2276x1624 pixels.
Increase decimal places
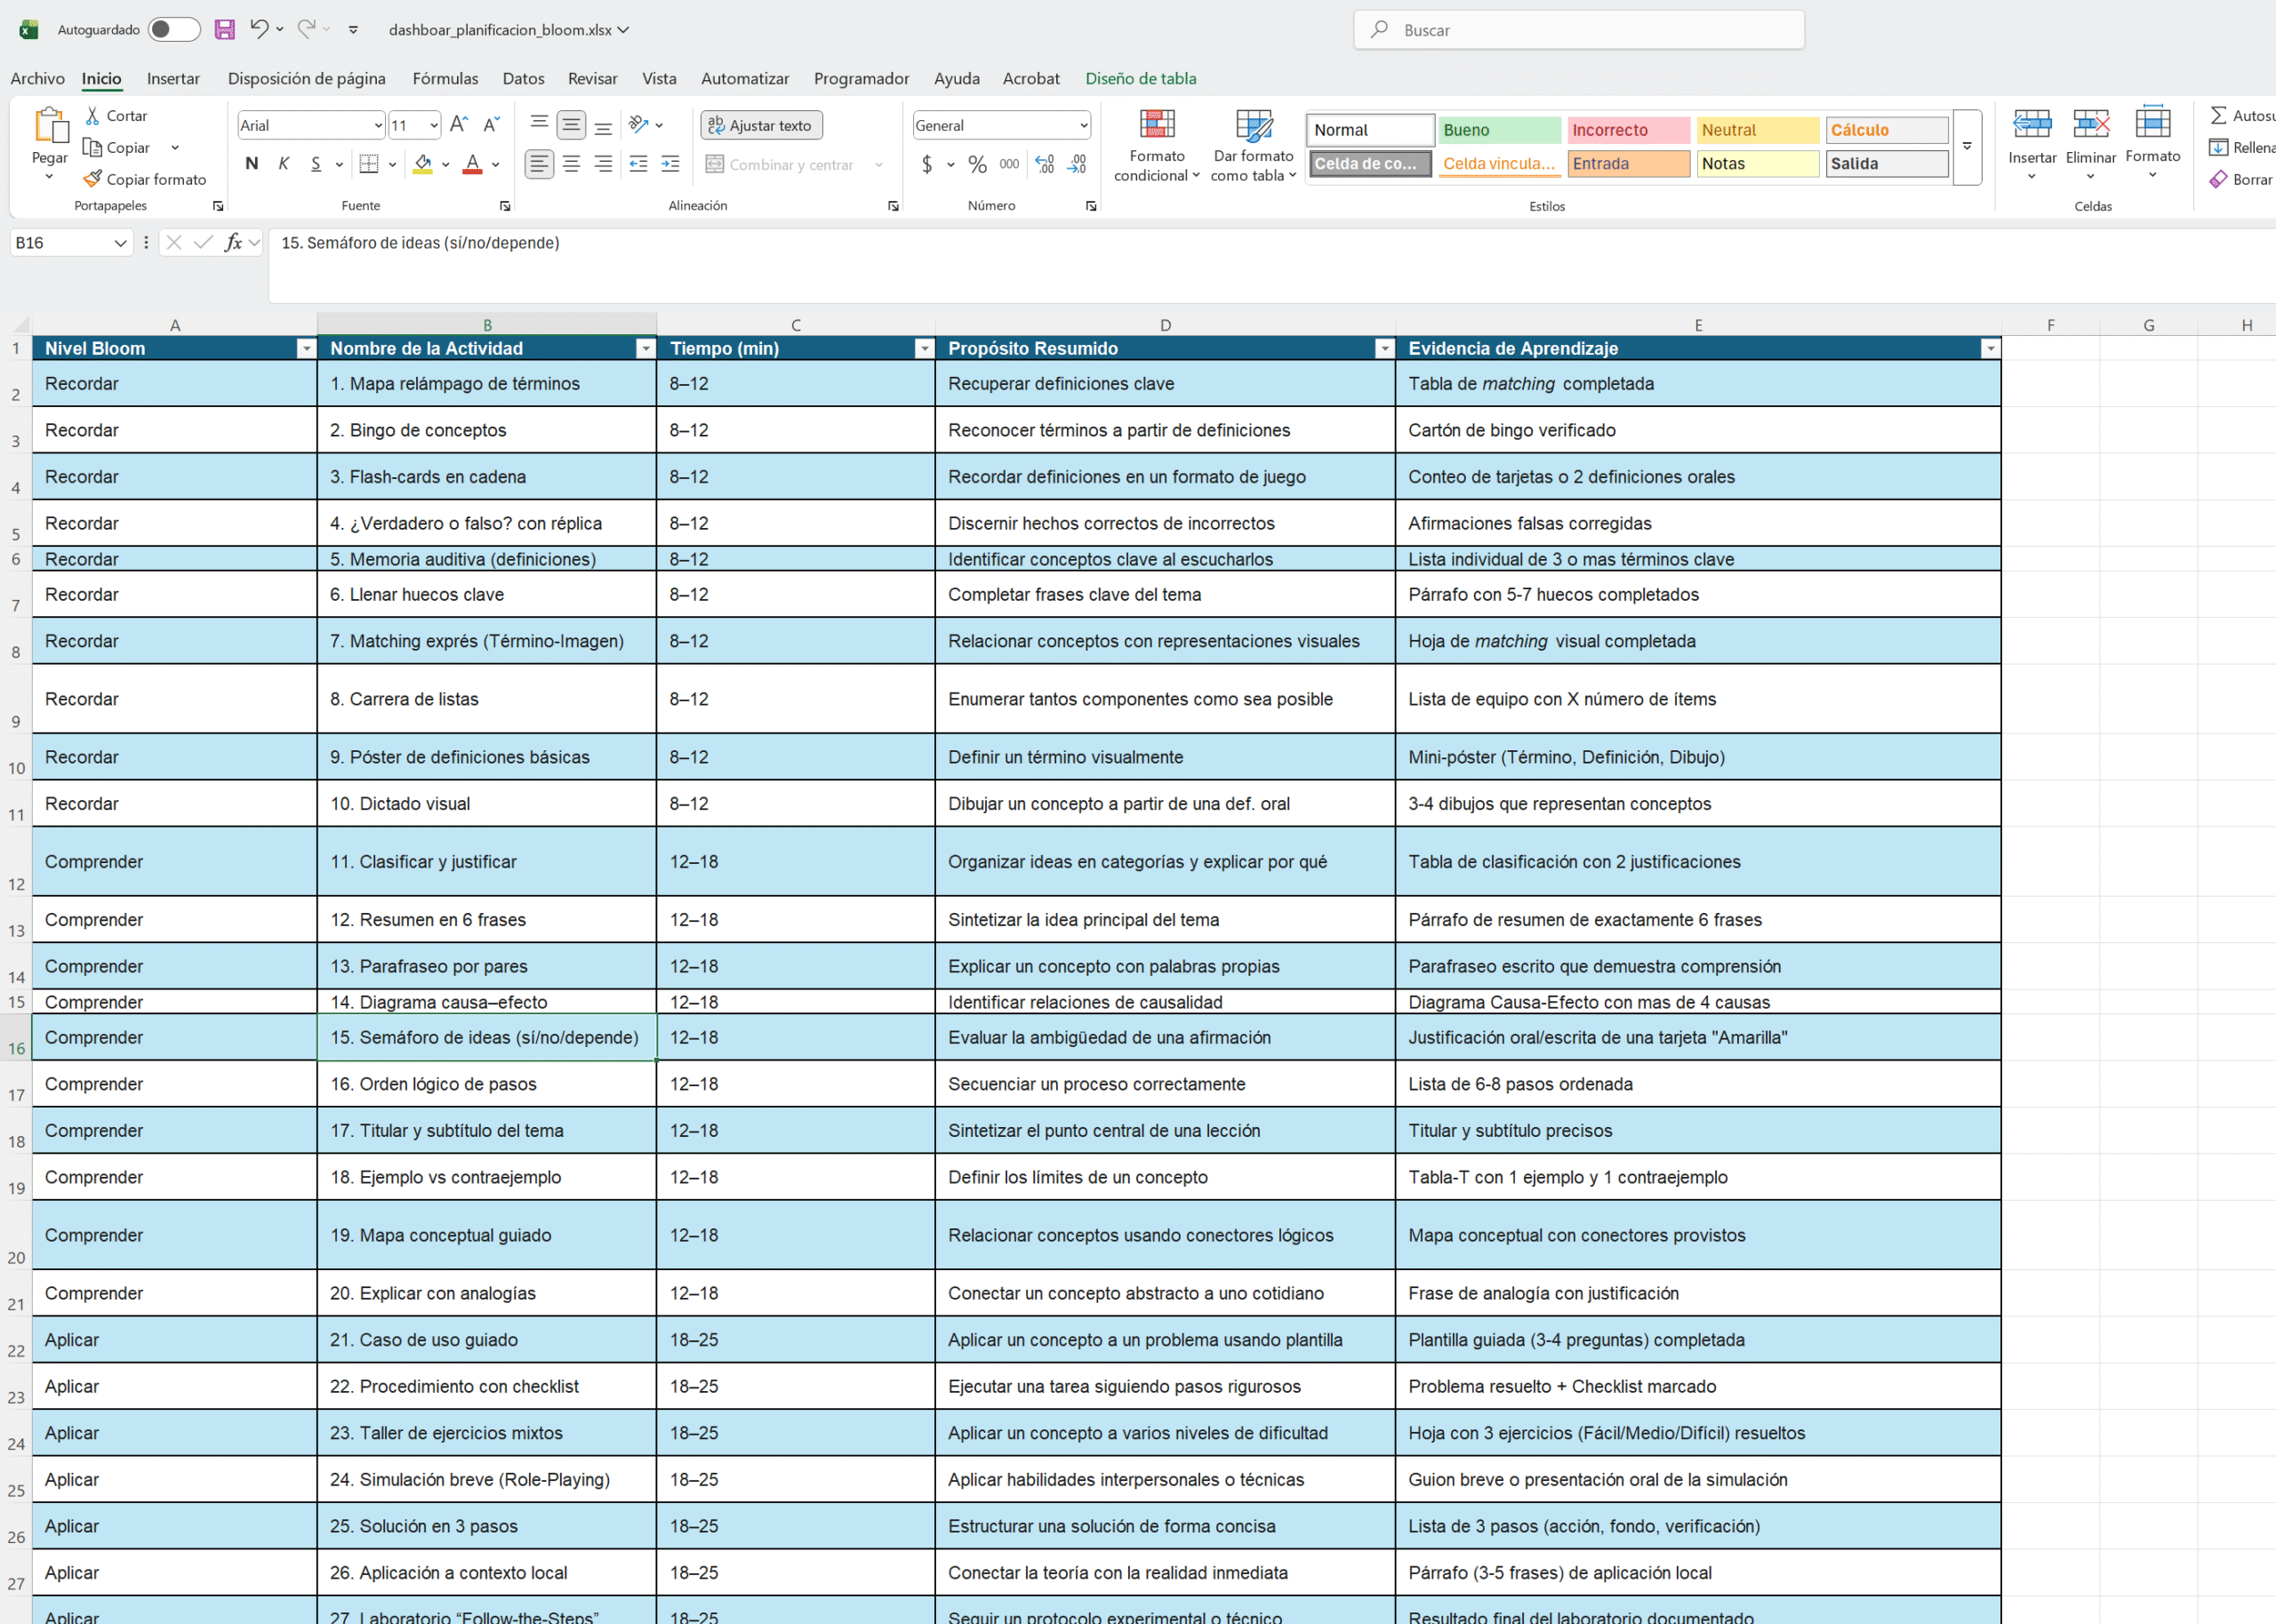(x=1044, y=164)
